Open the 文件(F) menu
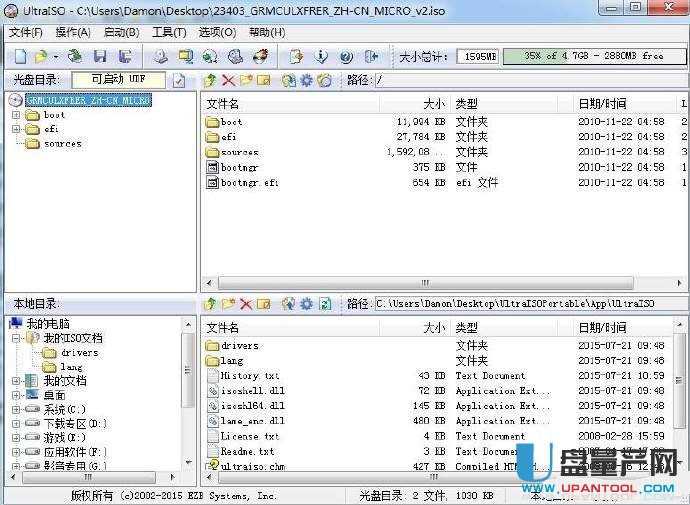Image resolution: width=690 pixels, height=505 pixels. pos(25,32)
